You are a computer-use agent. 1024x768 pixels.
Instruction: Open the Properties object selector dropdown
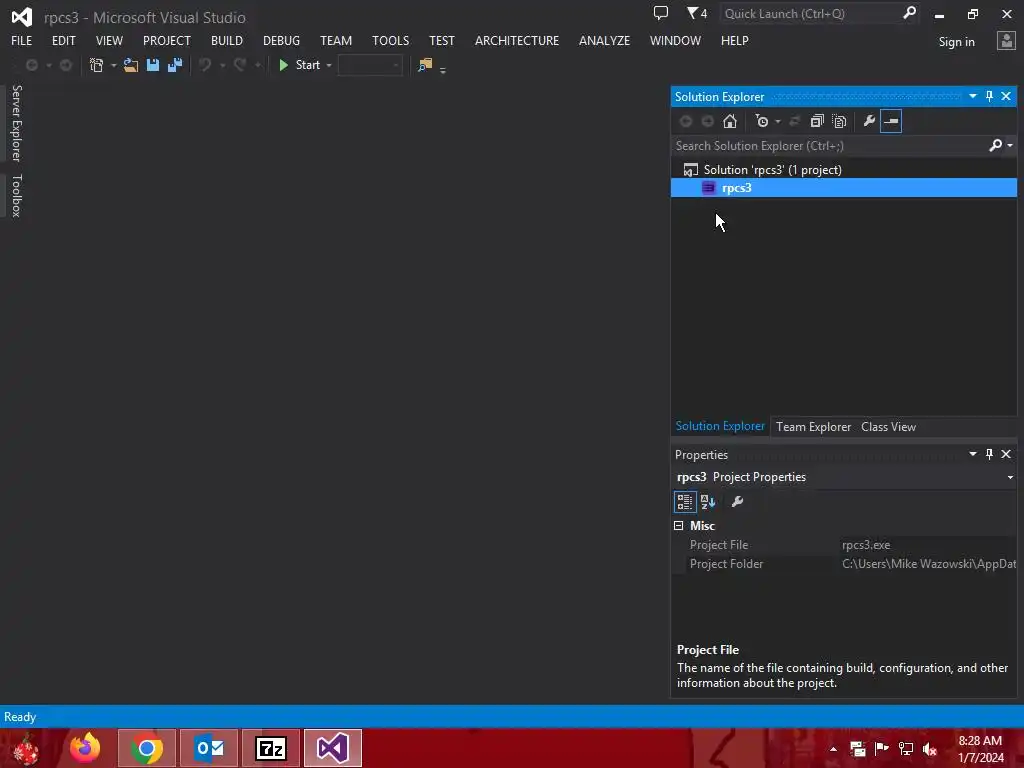(x=1010, y=477)
